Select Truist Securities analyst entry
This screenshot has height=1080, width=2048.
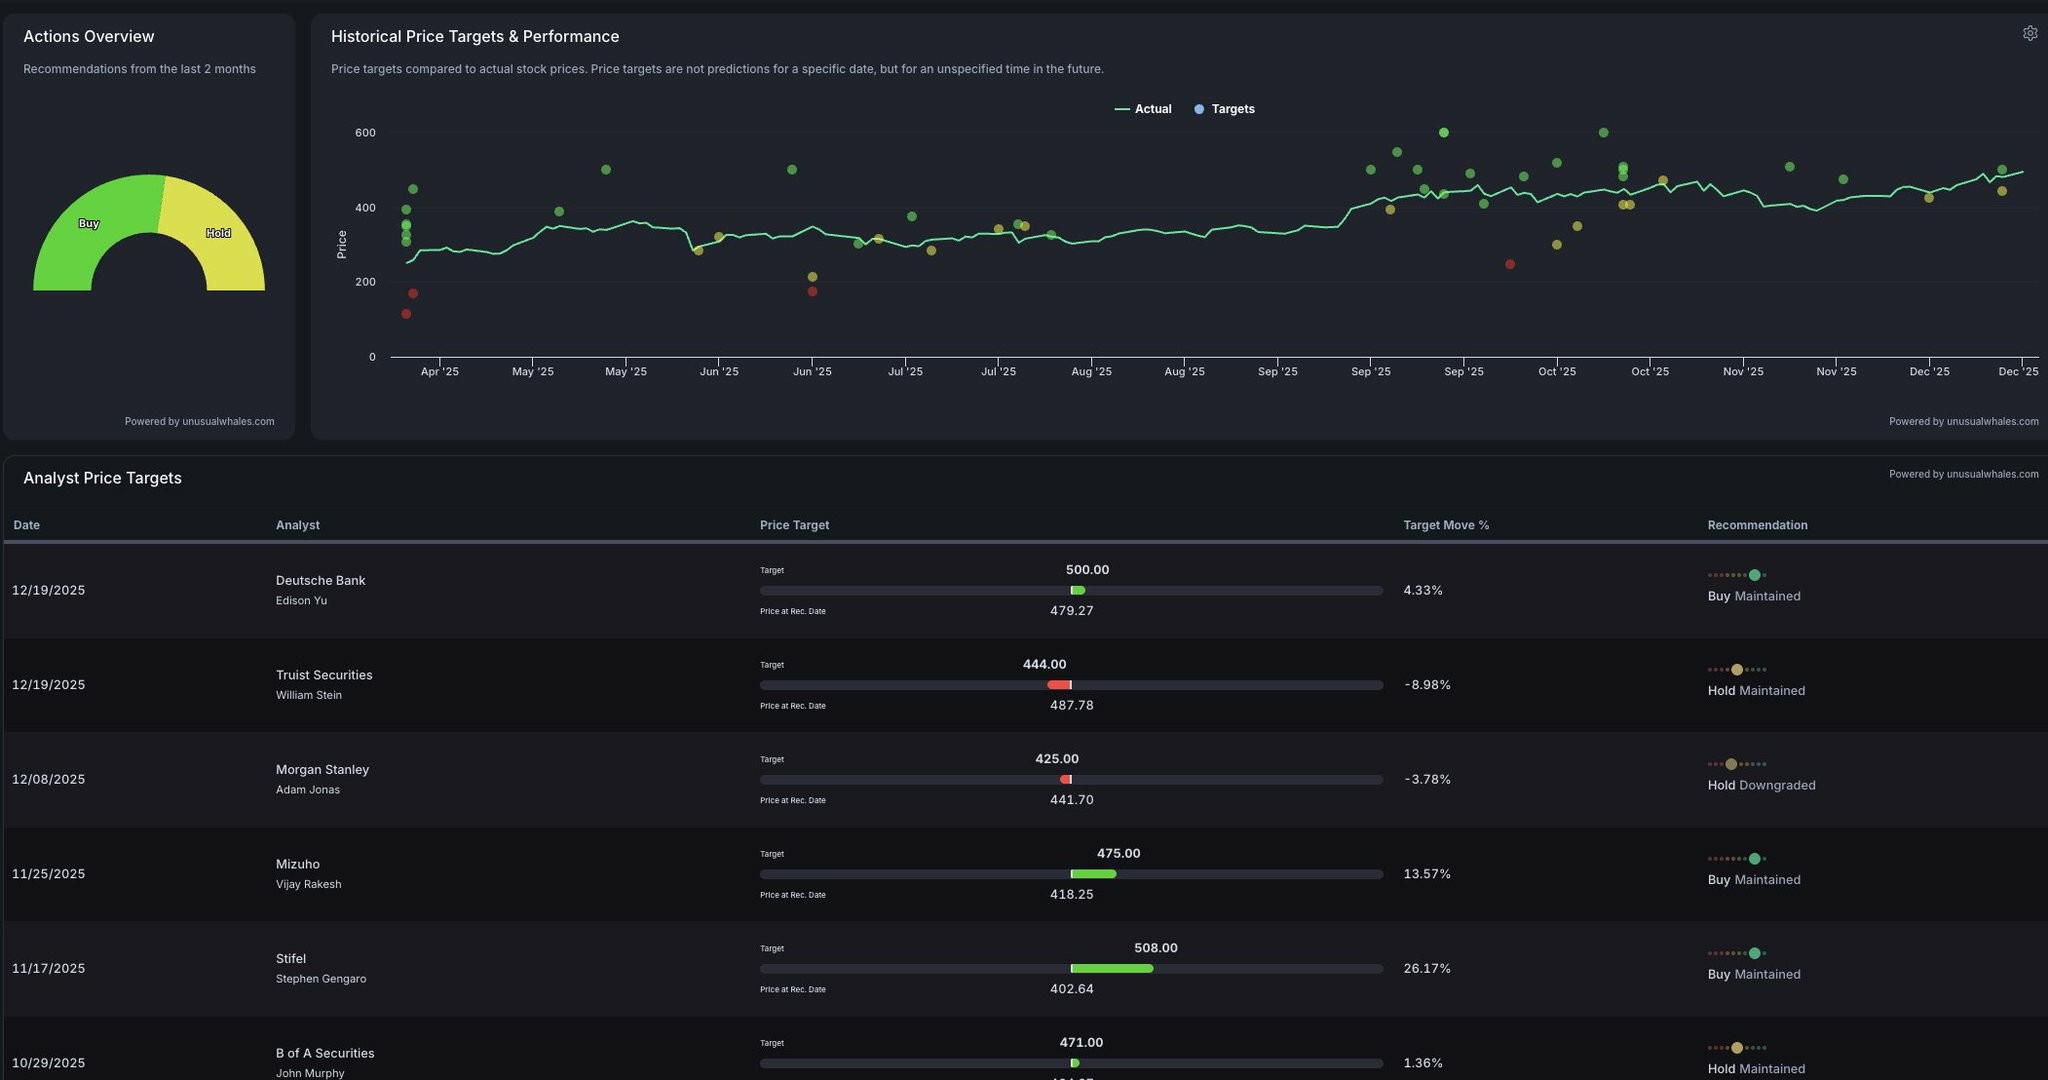pyautogui.click(x=324, y=675)
